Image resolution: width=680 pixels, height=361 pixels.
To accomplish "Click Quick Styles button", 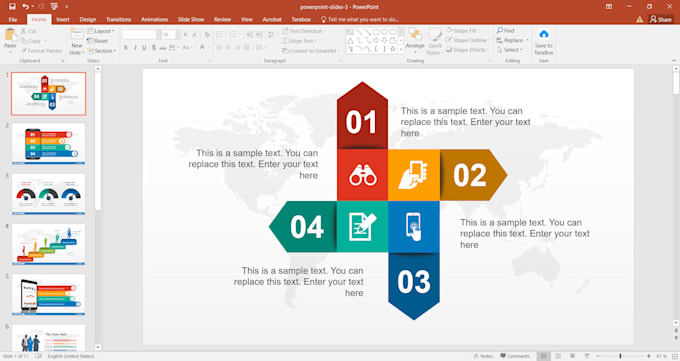I will click(435, 41).
